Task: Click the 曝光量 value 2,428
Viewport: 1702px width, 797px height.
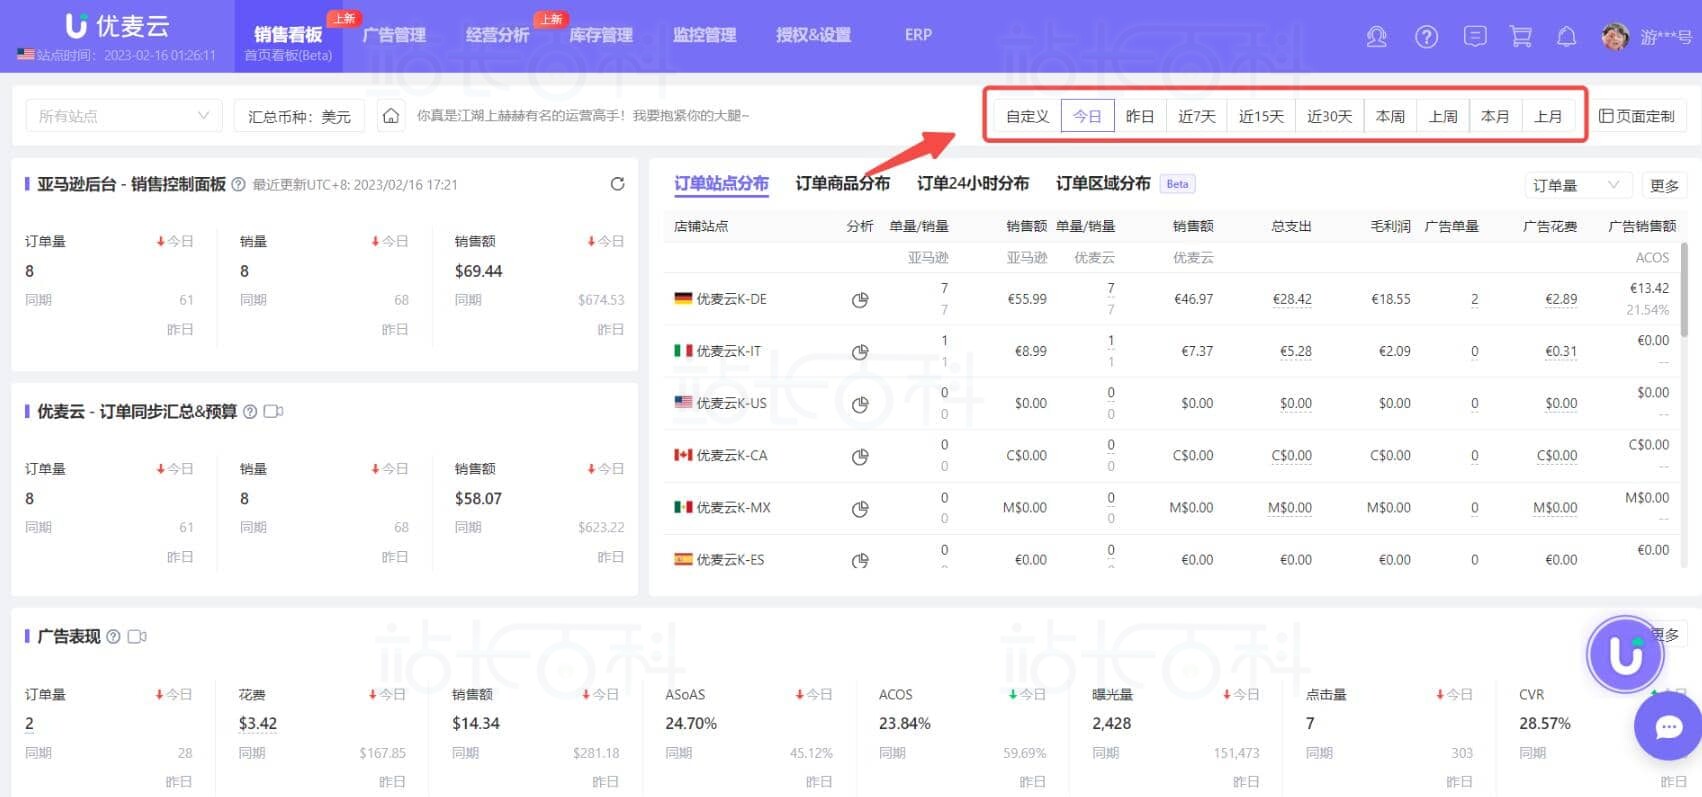Action: [x=1112, y=723]
